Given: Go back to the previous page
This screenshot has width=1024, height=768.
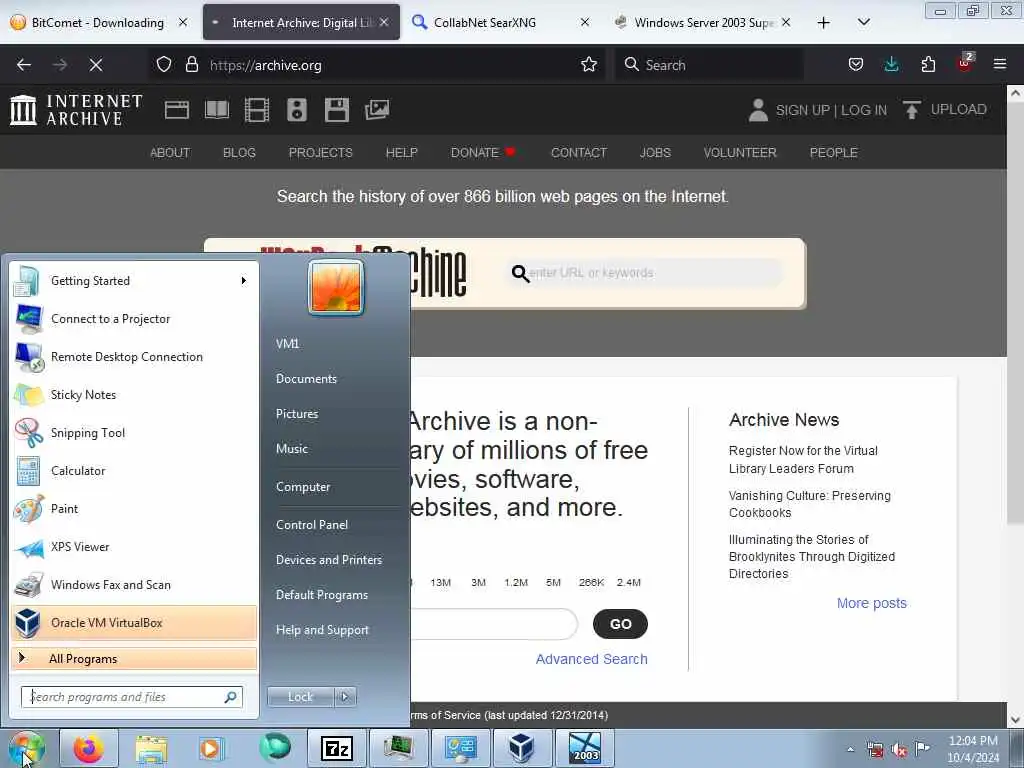Looking at the screenshot, I should point(24,65).
